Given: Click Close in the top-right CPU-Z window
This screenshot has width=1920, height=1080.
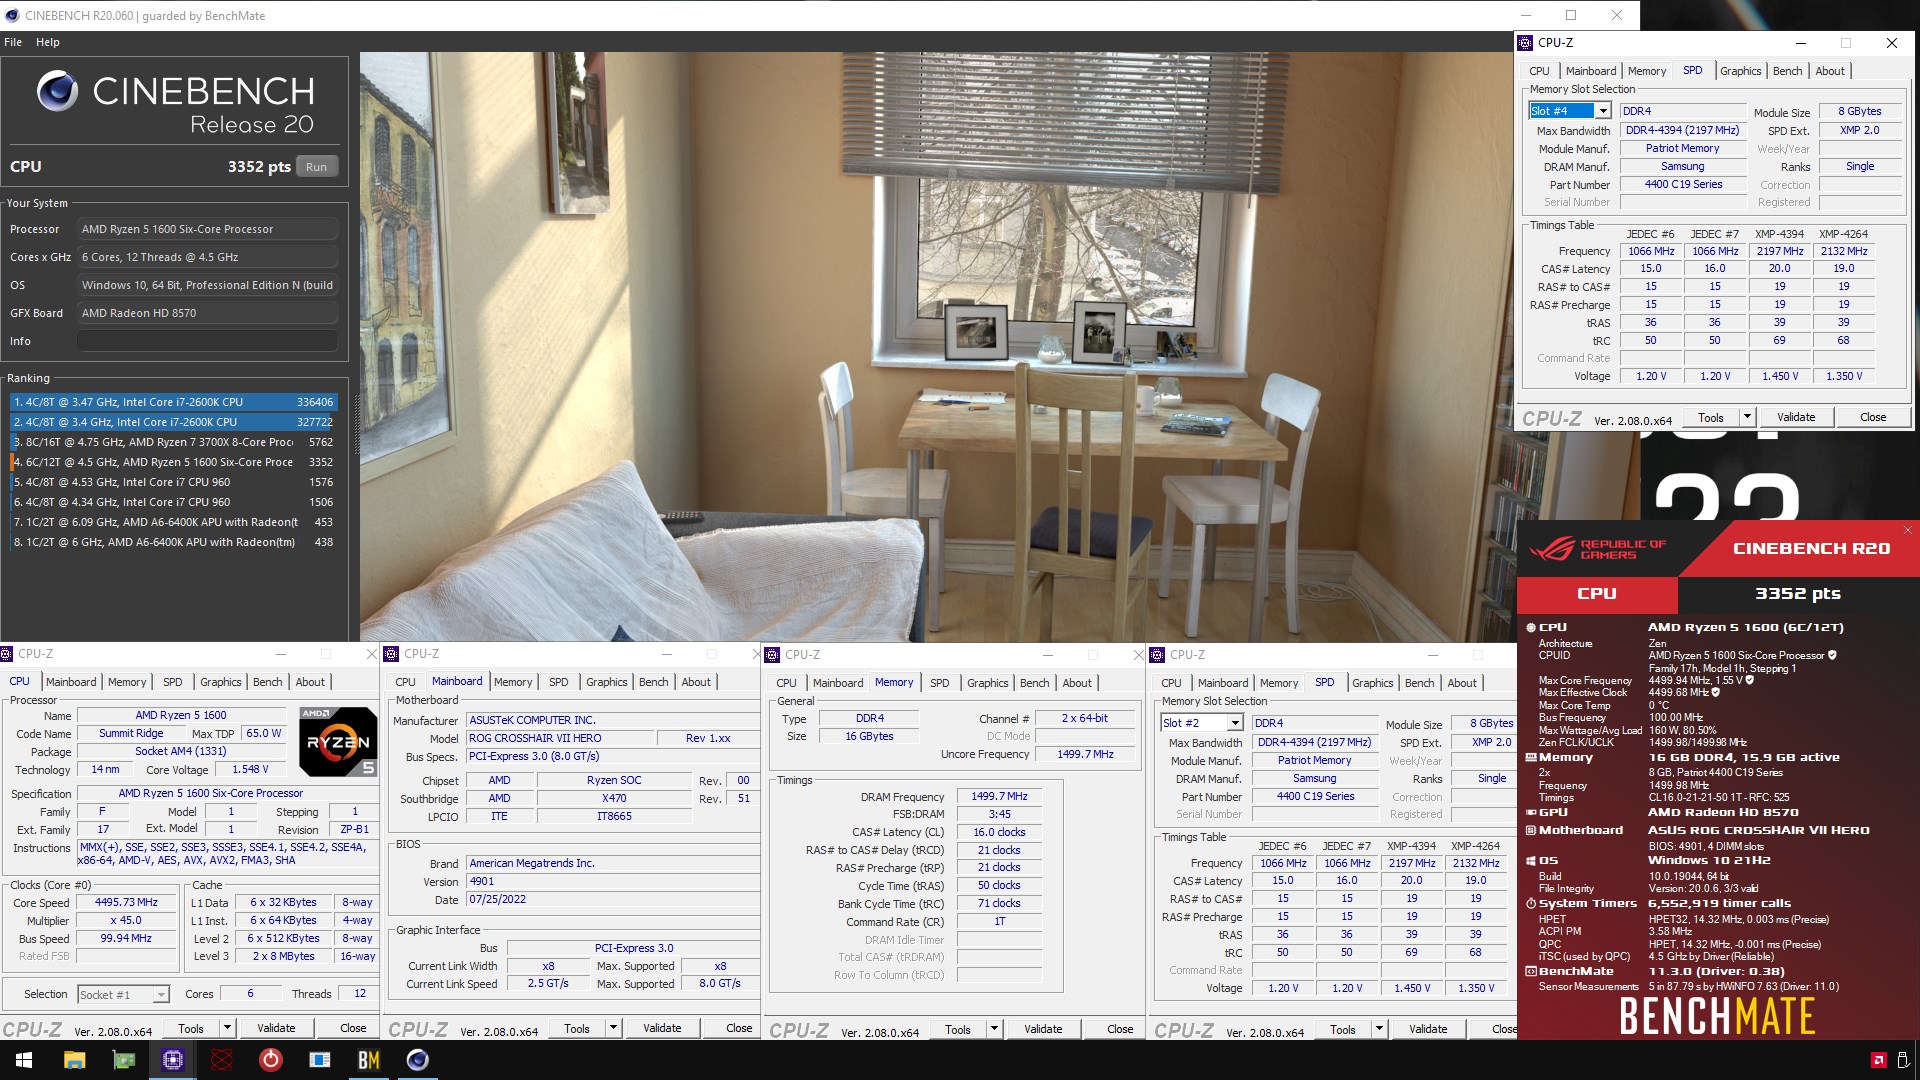Looking at the screenshot, I should pos(1873,417).
